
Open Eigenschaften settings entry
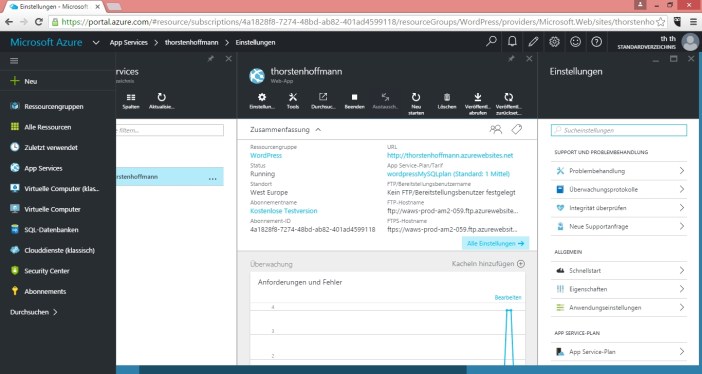(620, 289)
